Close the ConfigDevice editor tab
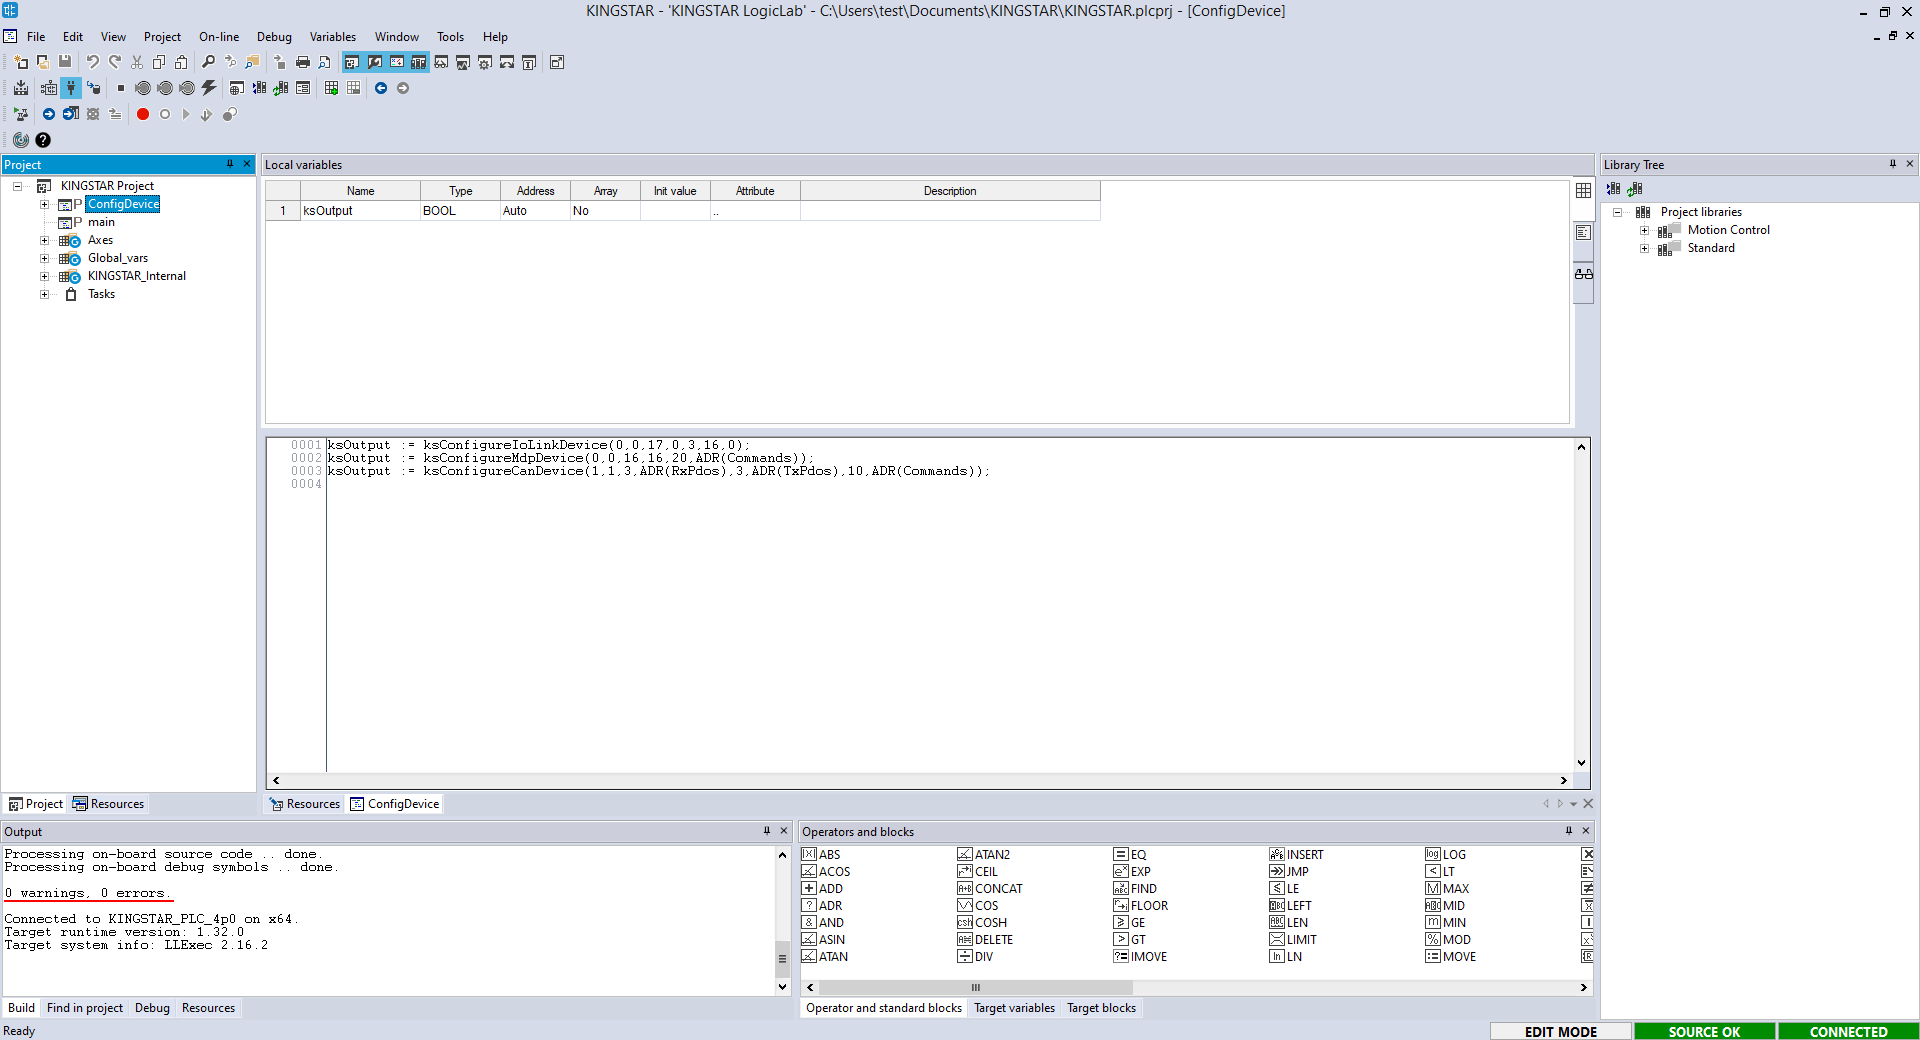 click(1588, 803)
